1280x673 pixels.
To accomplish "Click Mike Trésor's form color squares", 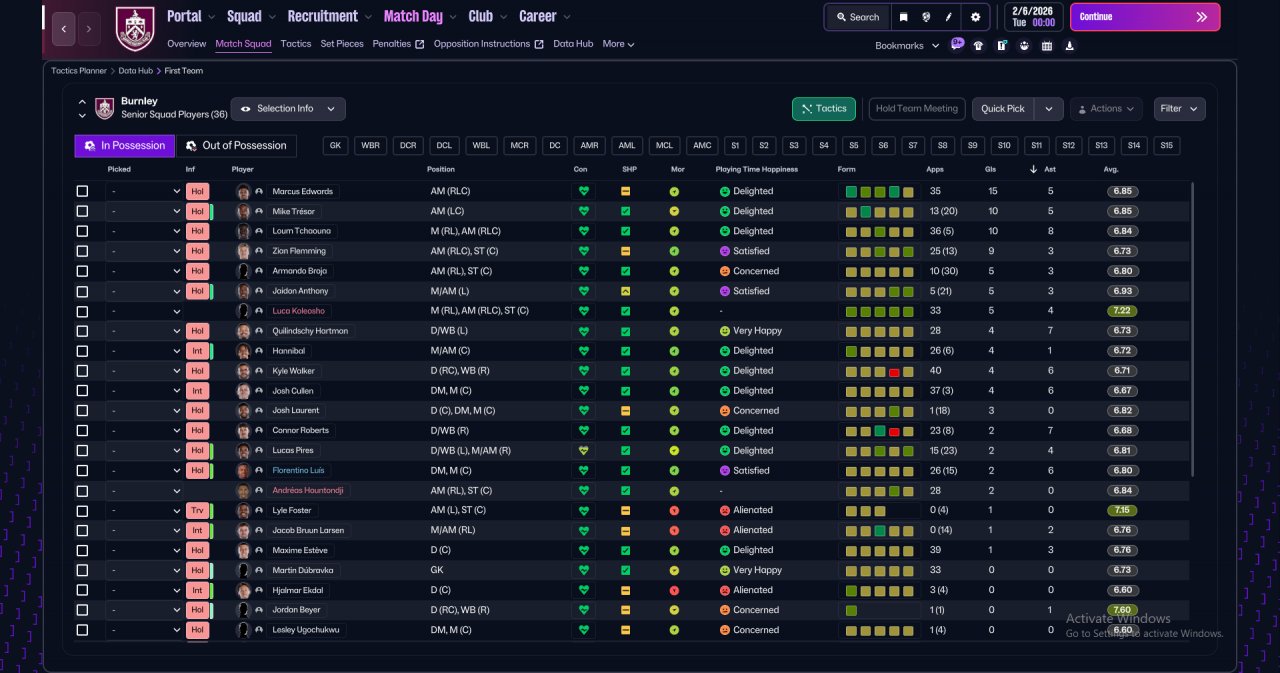I will click(x=880, y=211).
